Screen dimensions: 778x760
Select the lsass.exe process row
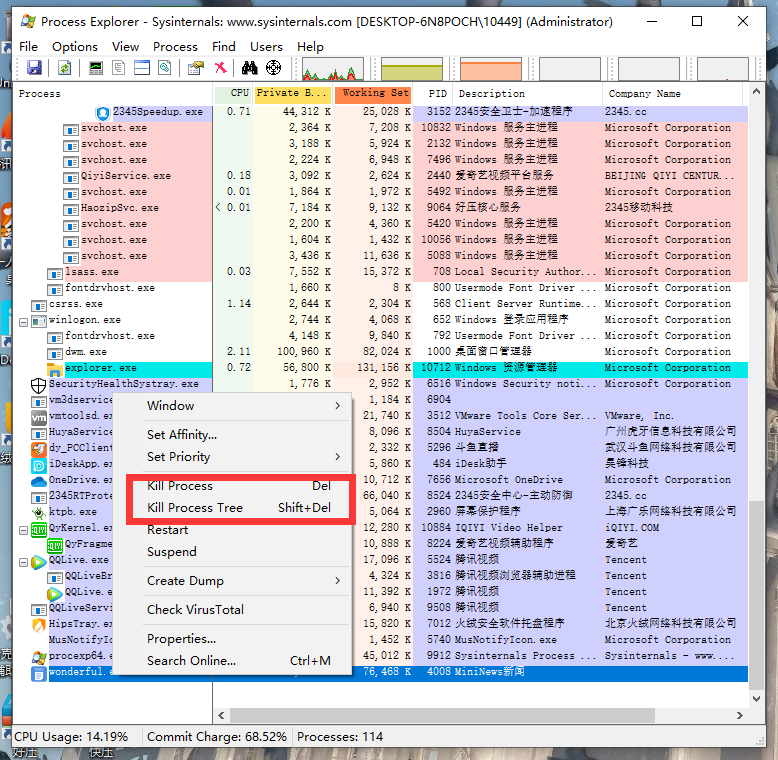coord(381,272)
